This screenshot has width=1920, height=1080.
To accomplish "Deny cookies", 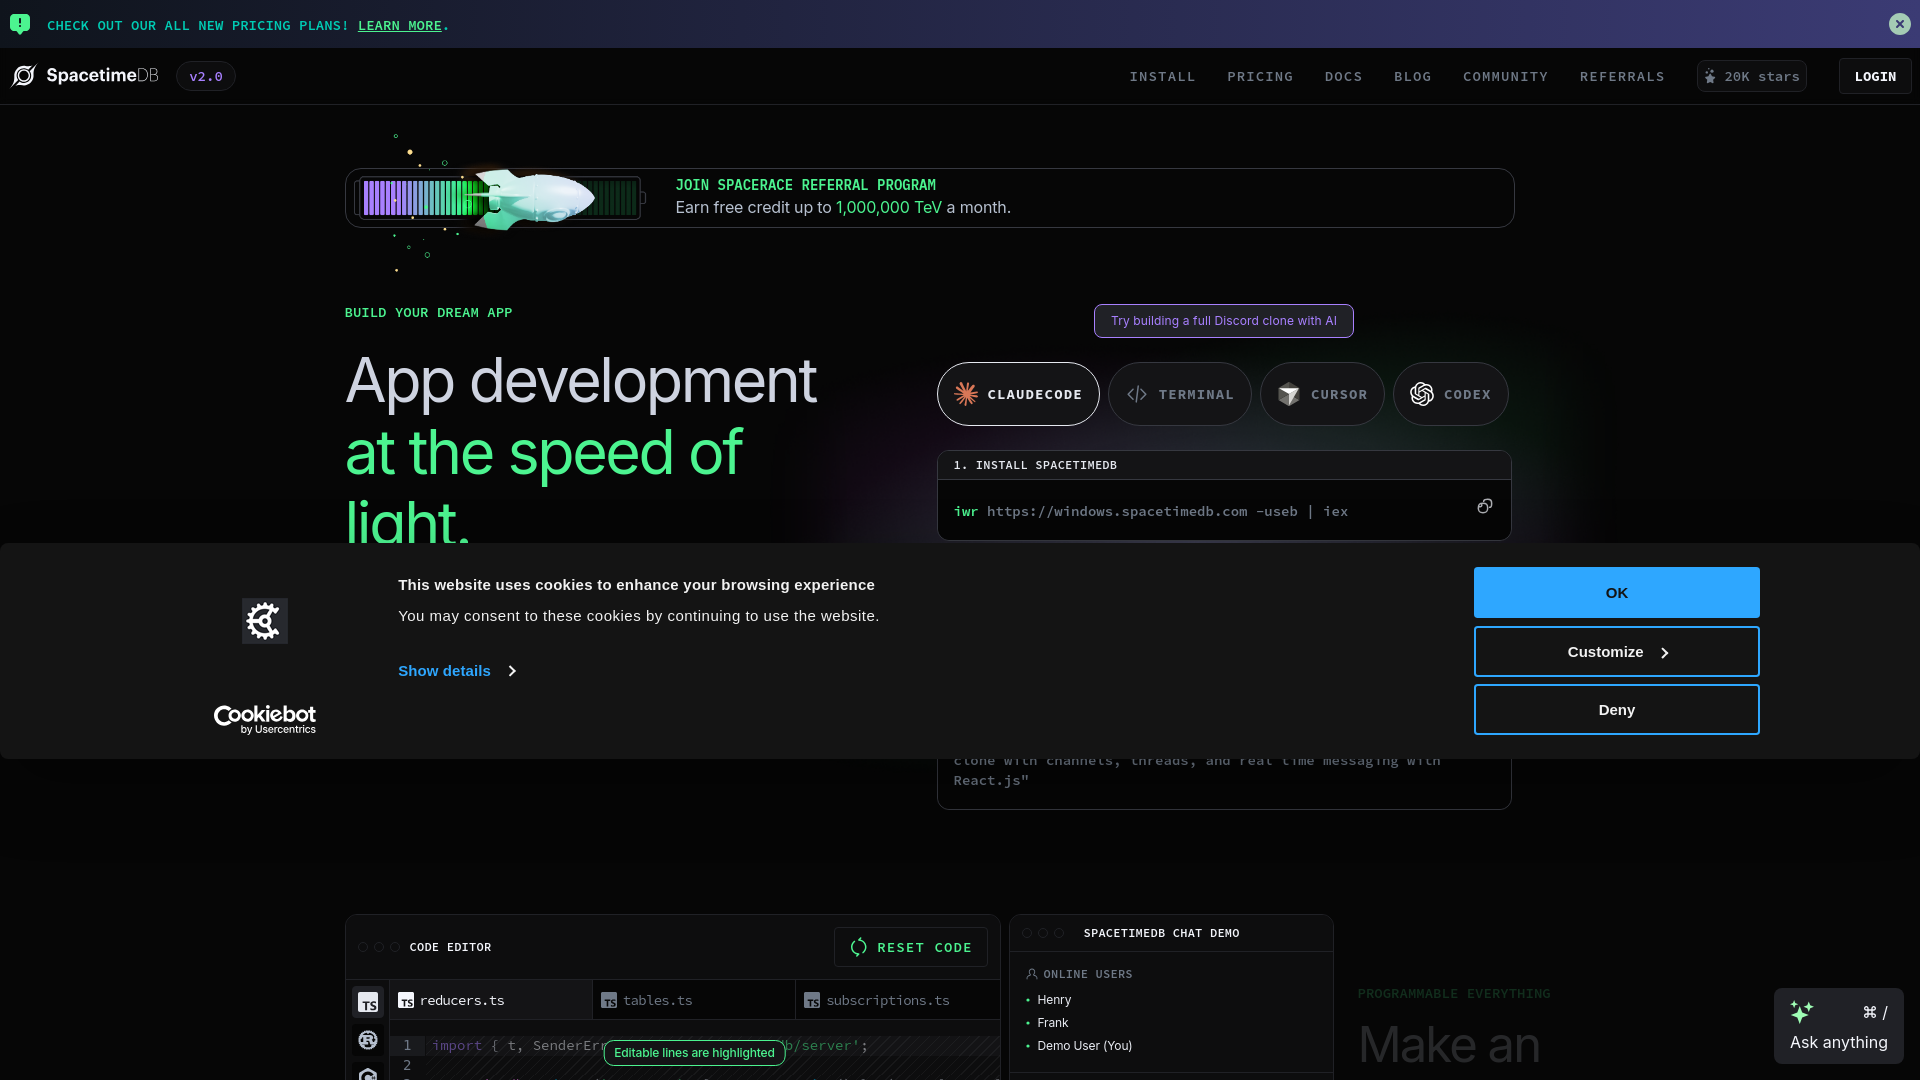I will pyautogui.click(x=1617, y=710).
